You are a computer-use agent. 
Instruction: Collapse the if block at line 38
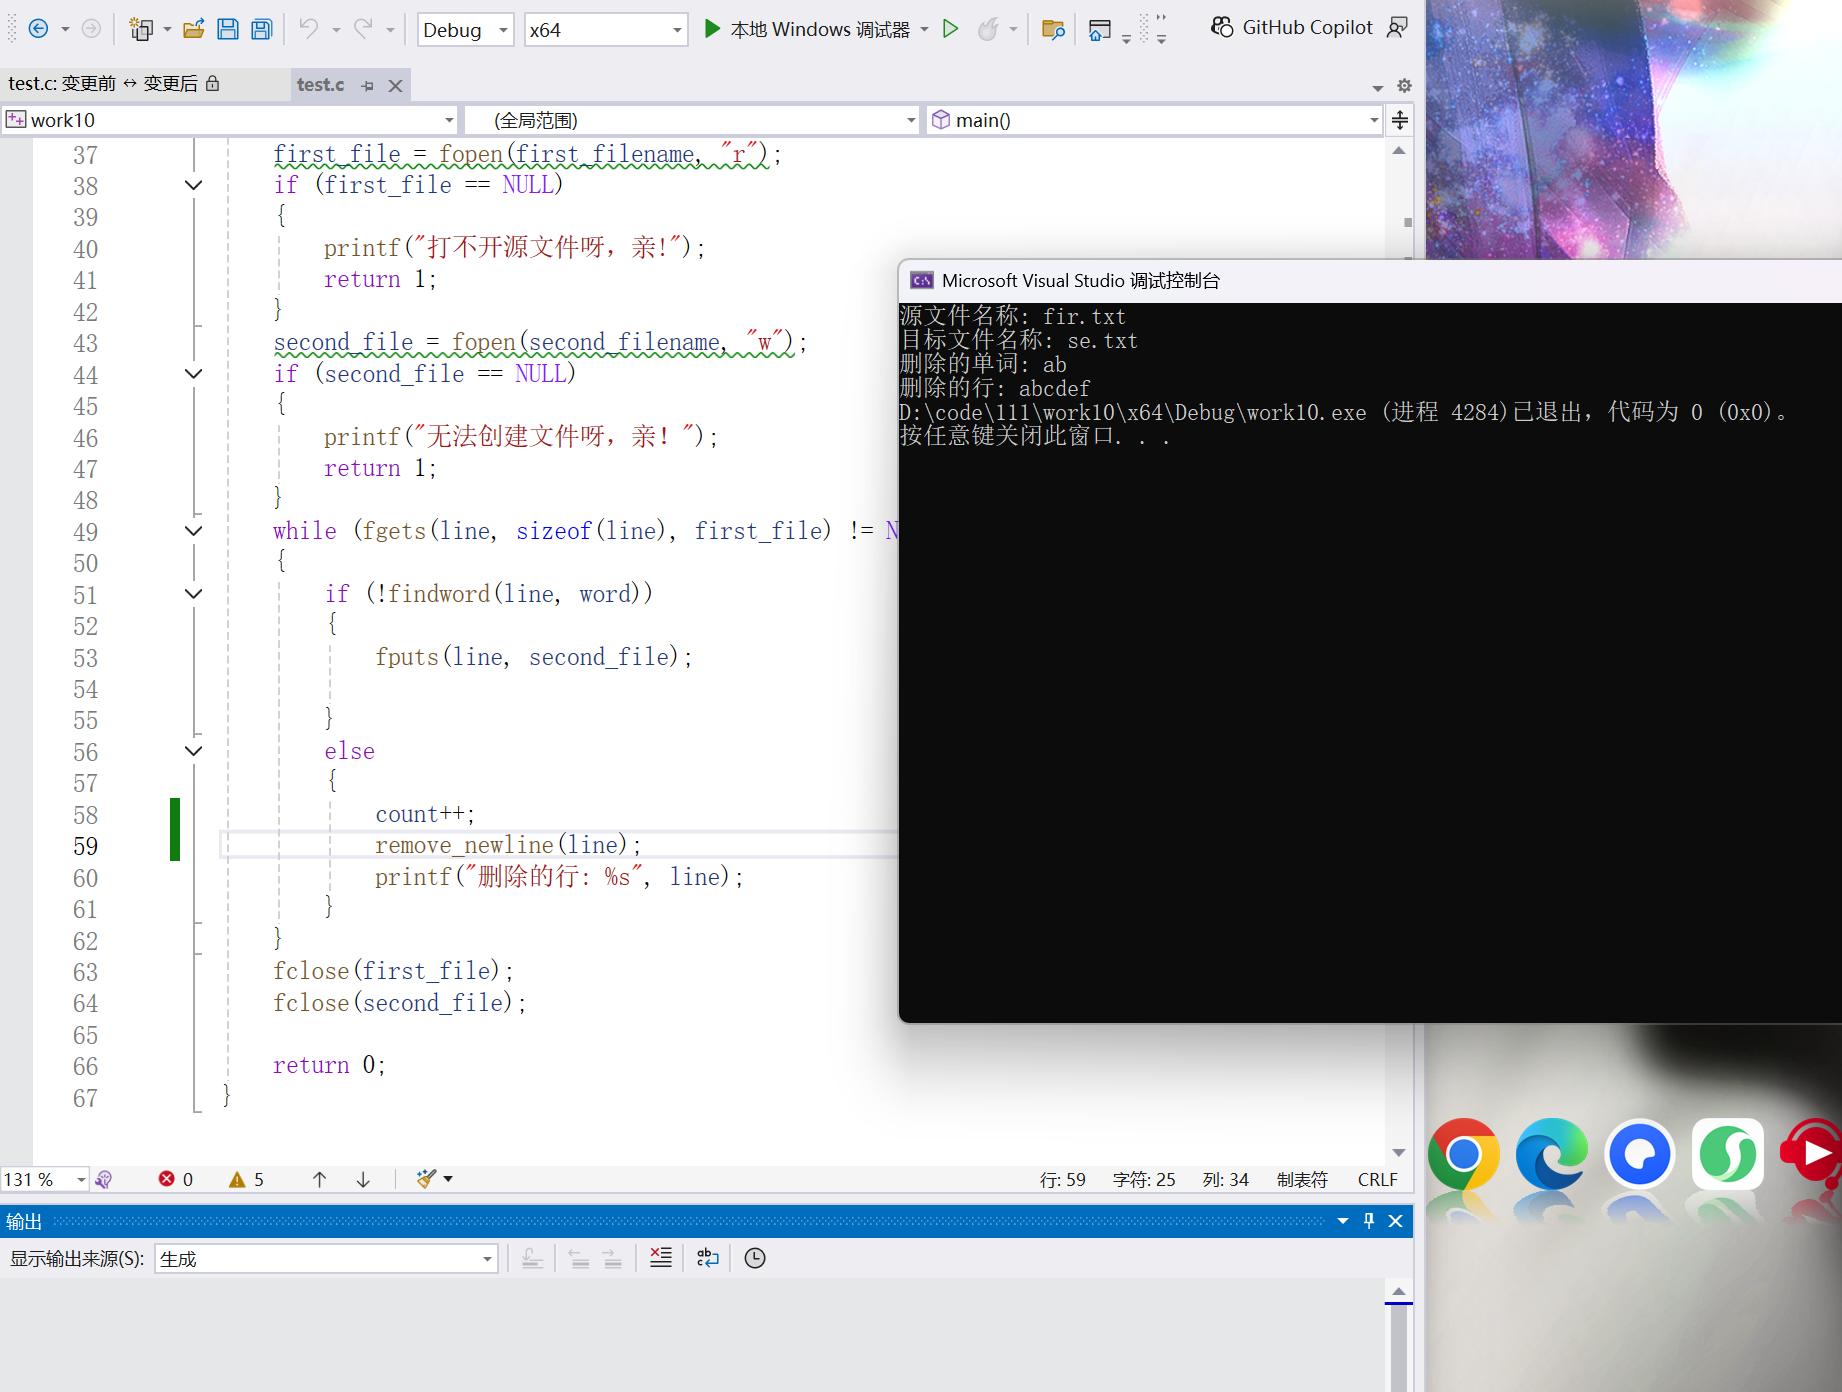click(x=194, y=185)
